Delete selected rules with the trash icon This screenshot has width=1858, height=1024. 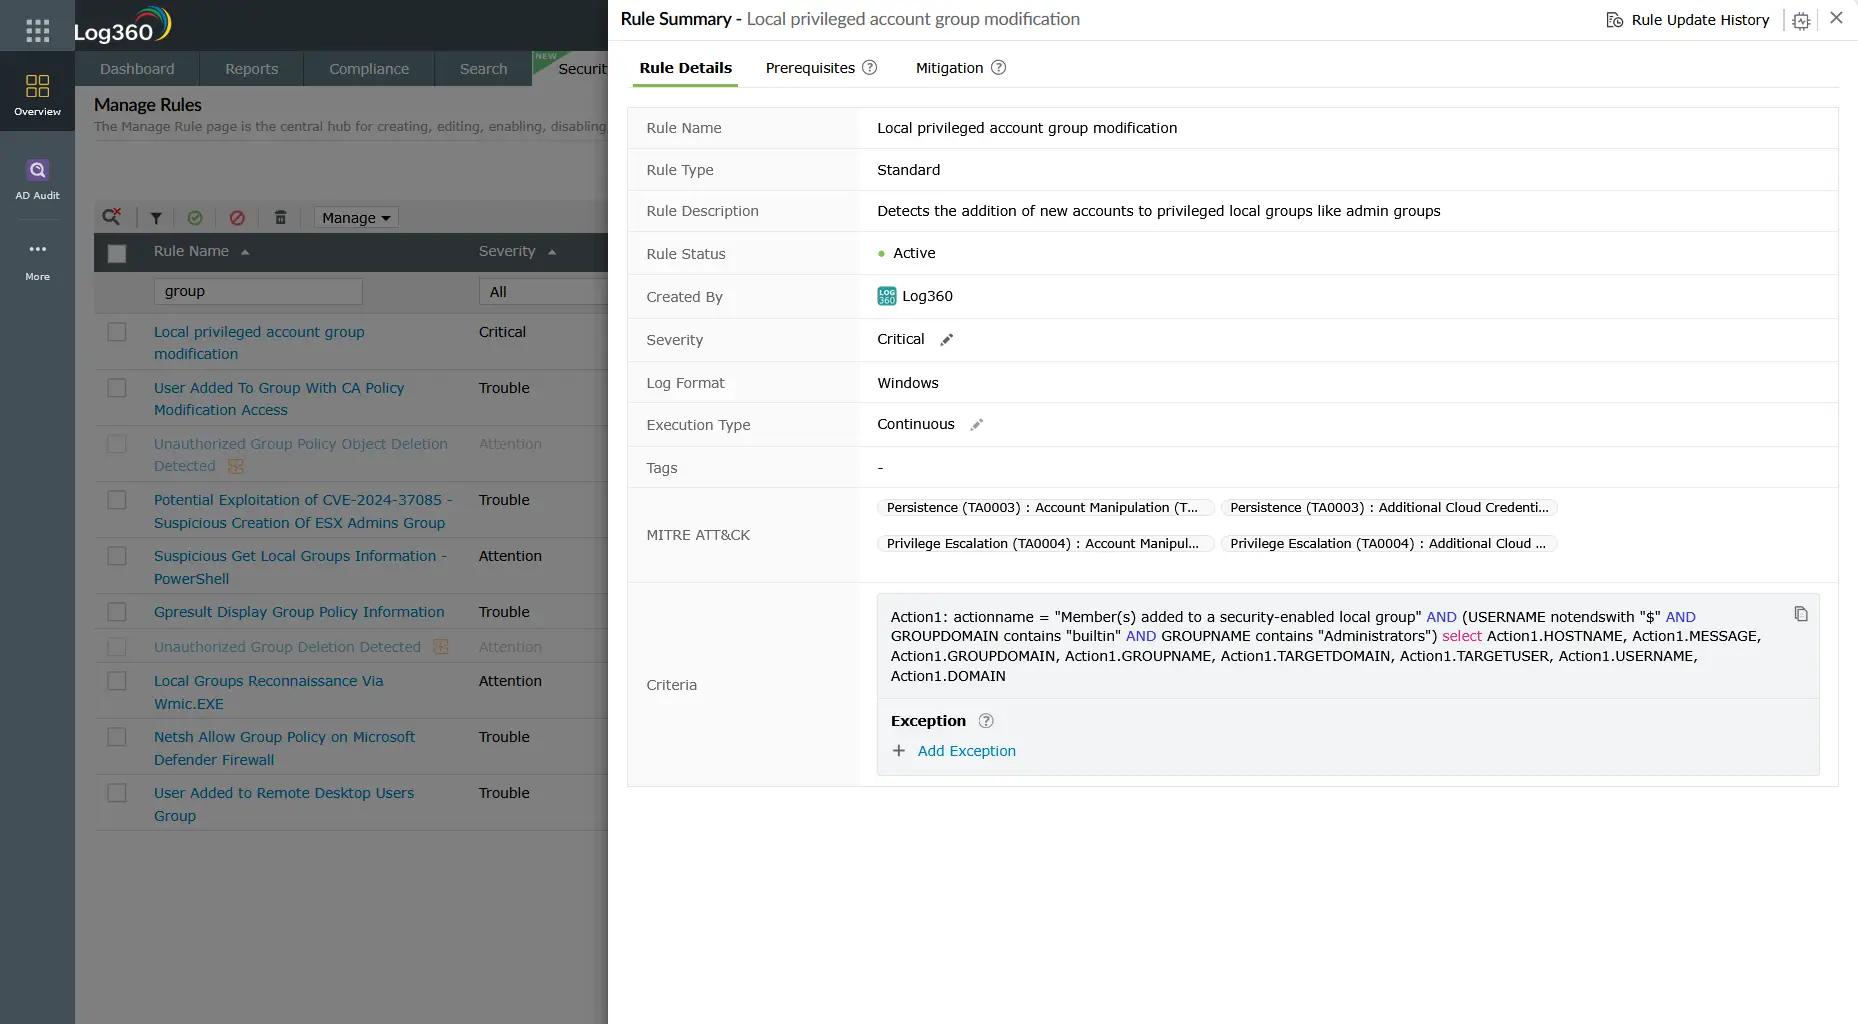point(280,217)
